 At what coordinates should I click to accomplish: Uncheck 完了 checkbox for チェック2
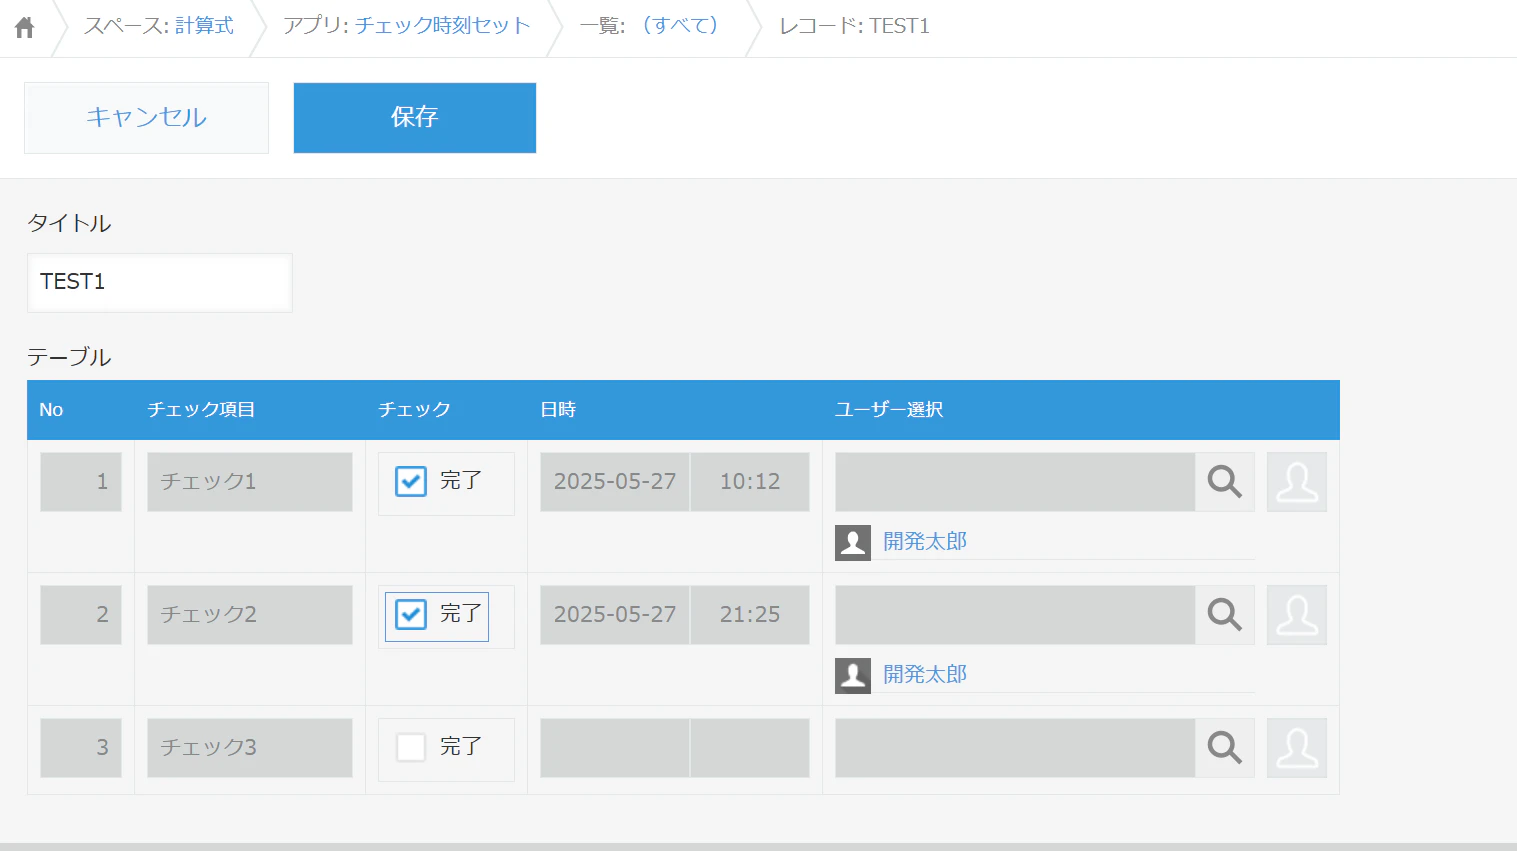click(x=411, y=615)
